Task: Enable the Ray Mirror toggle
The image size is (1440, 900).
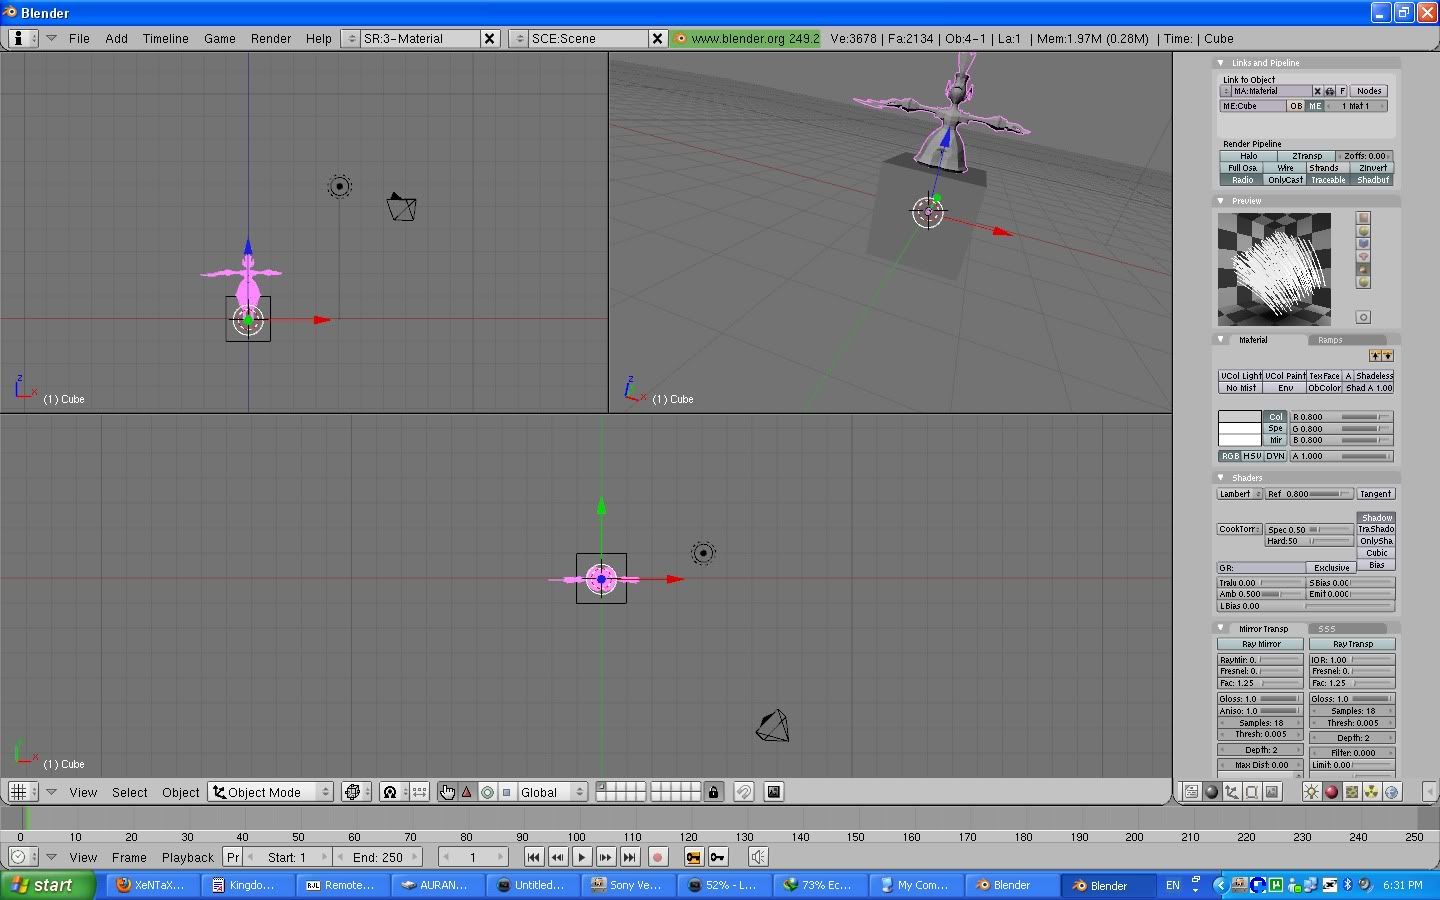Action: (x=1261, y=644)
